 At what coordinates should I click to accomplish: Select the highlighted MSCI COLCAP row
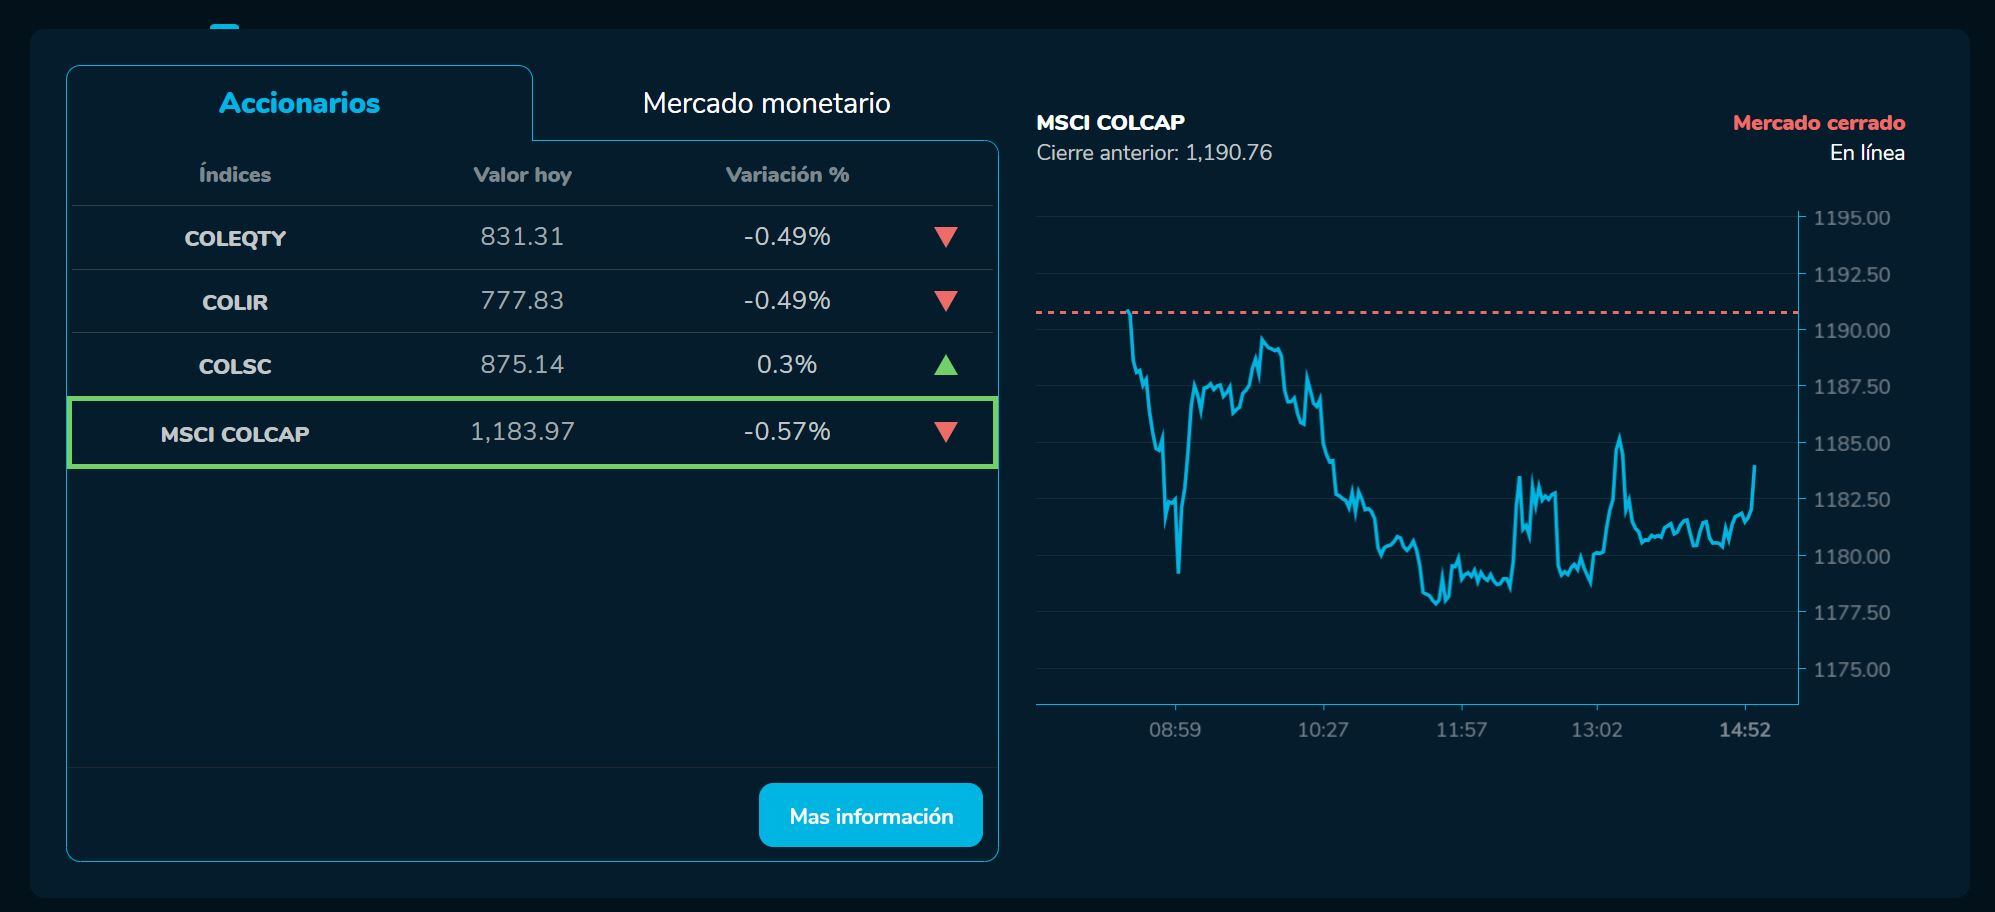(x=530, y=432)
